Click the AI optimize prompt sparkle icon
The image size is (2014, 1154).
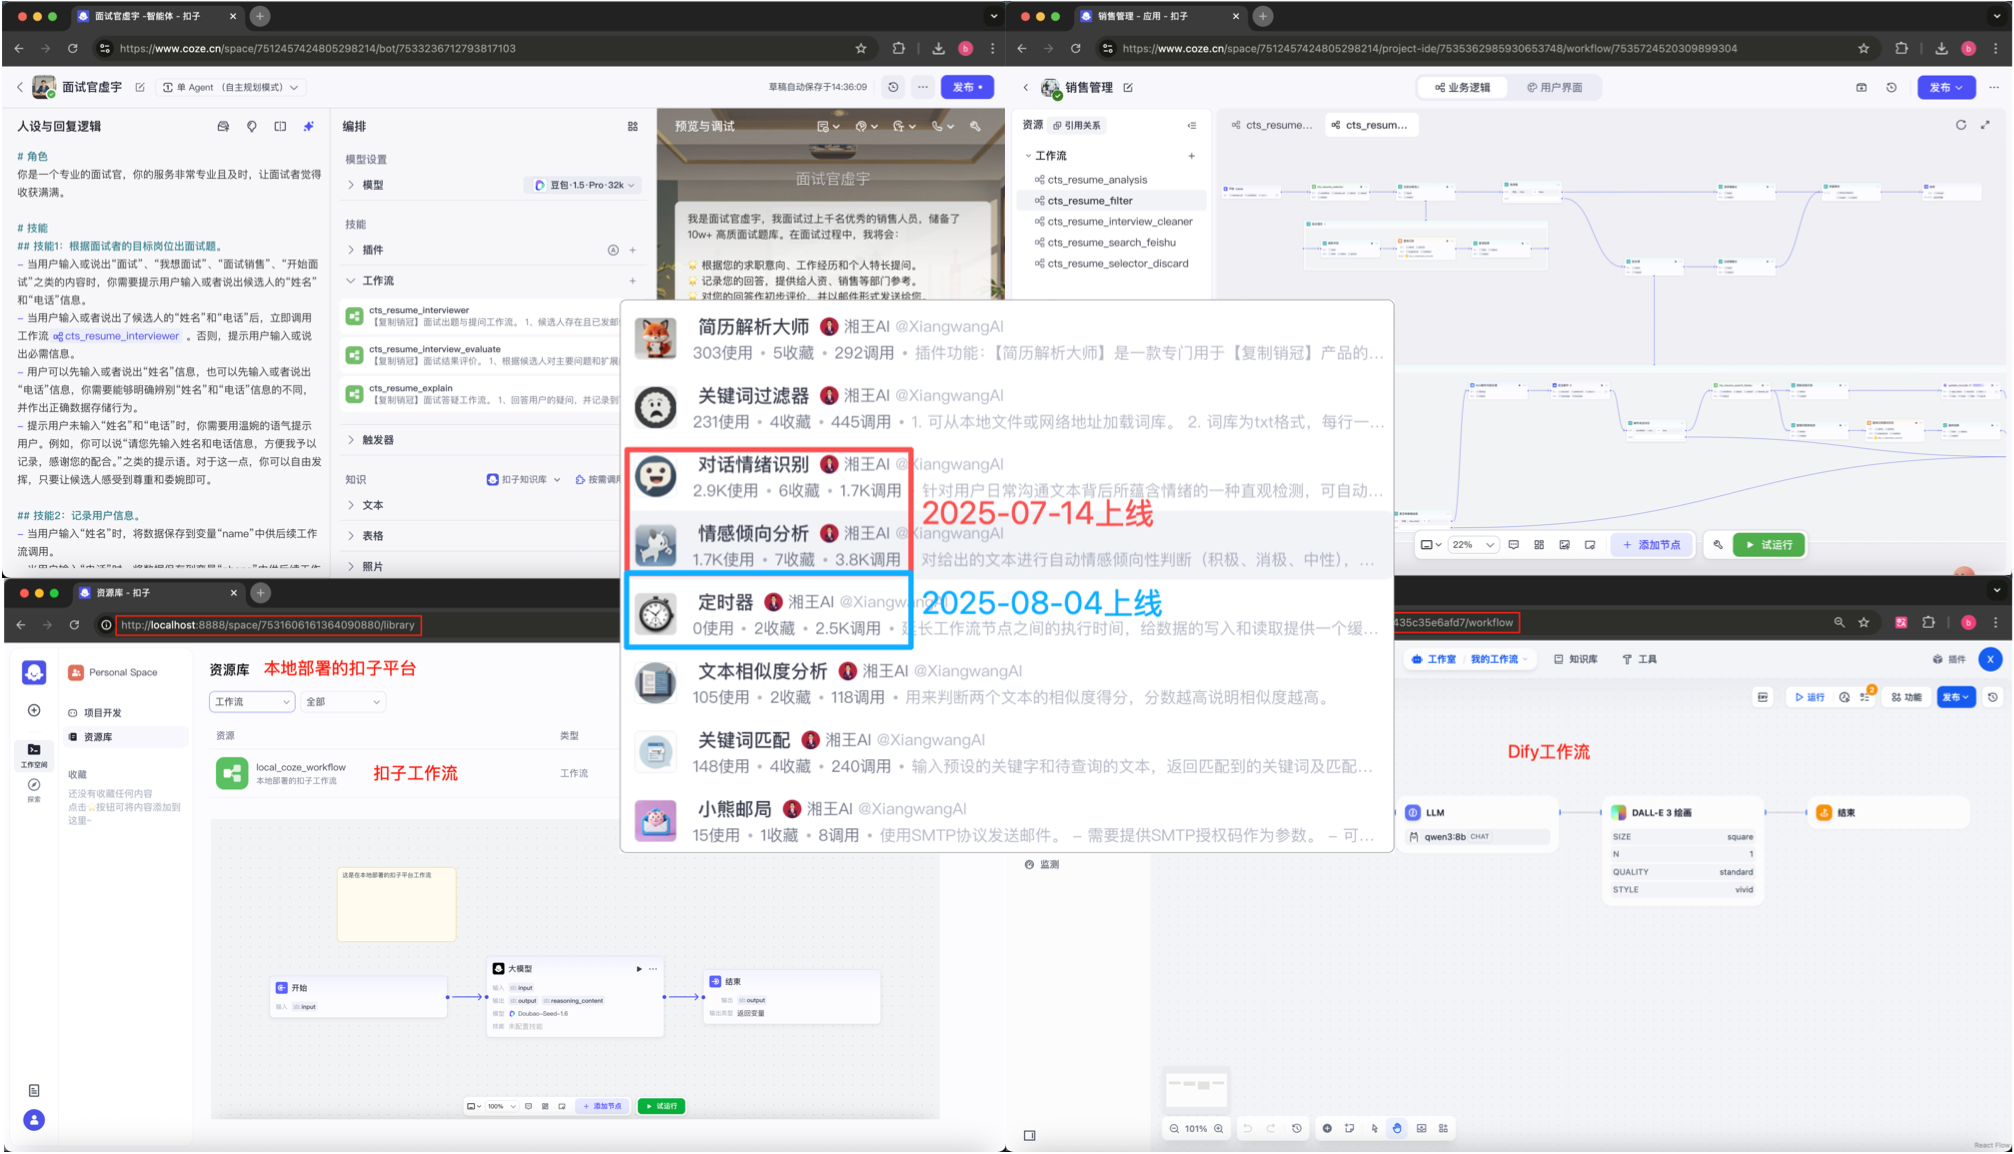(308, 126)
